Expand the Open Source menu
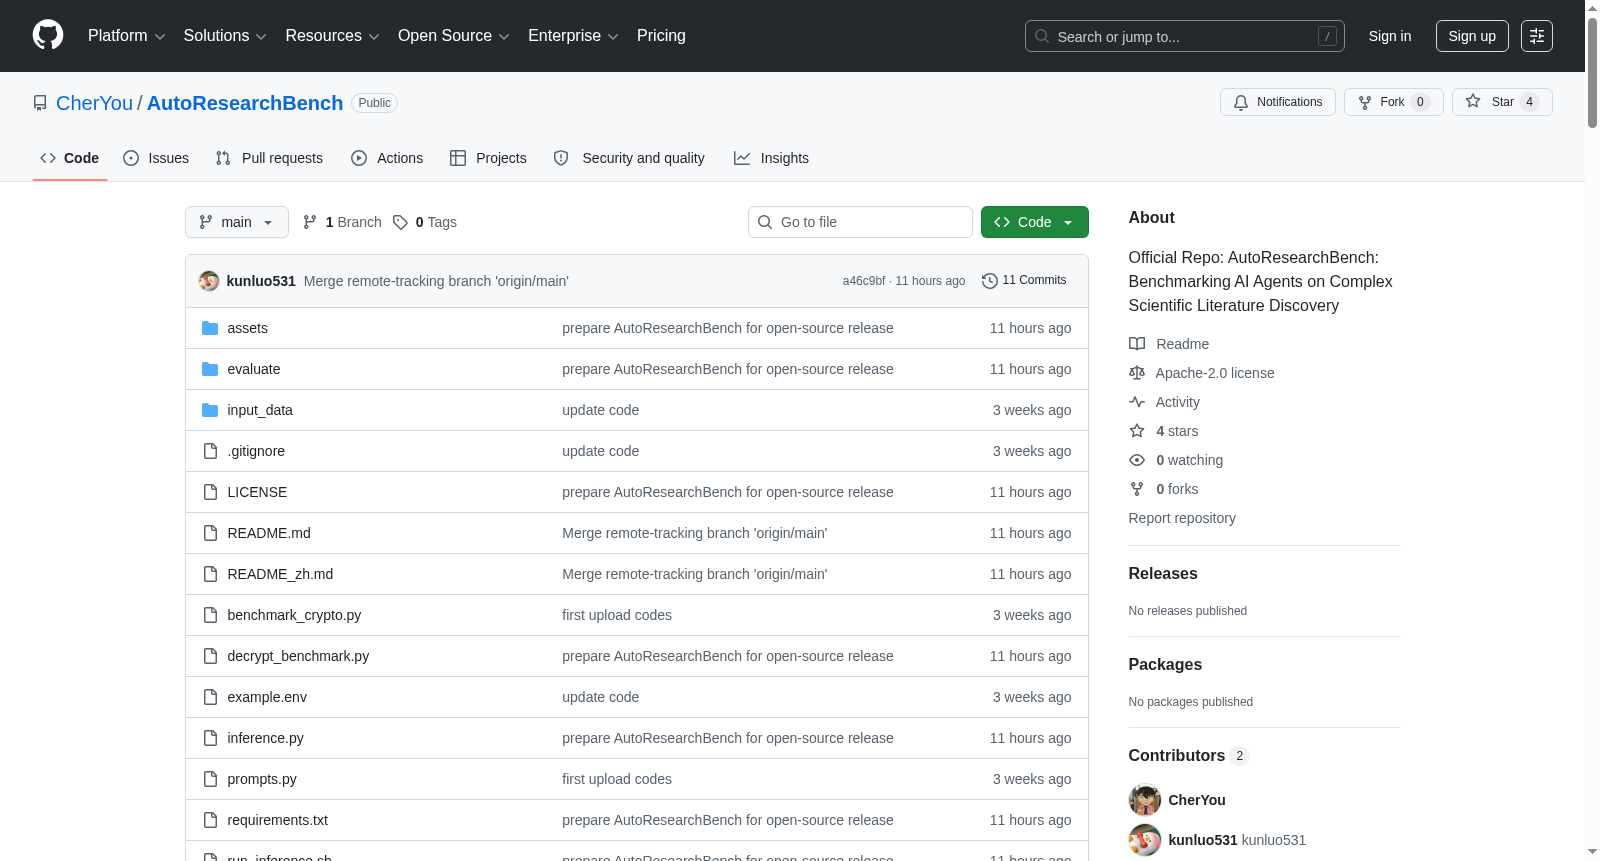This screenshot has height=861, width=1600. pos(454,36)
